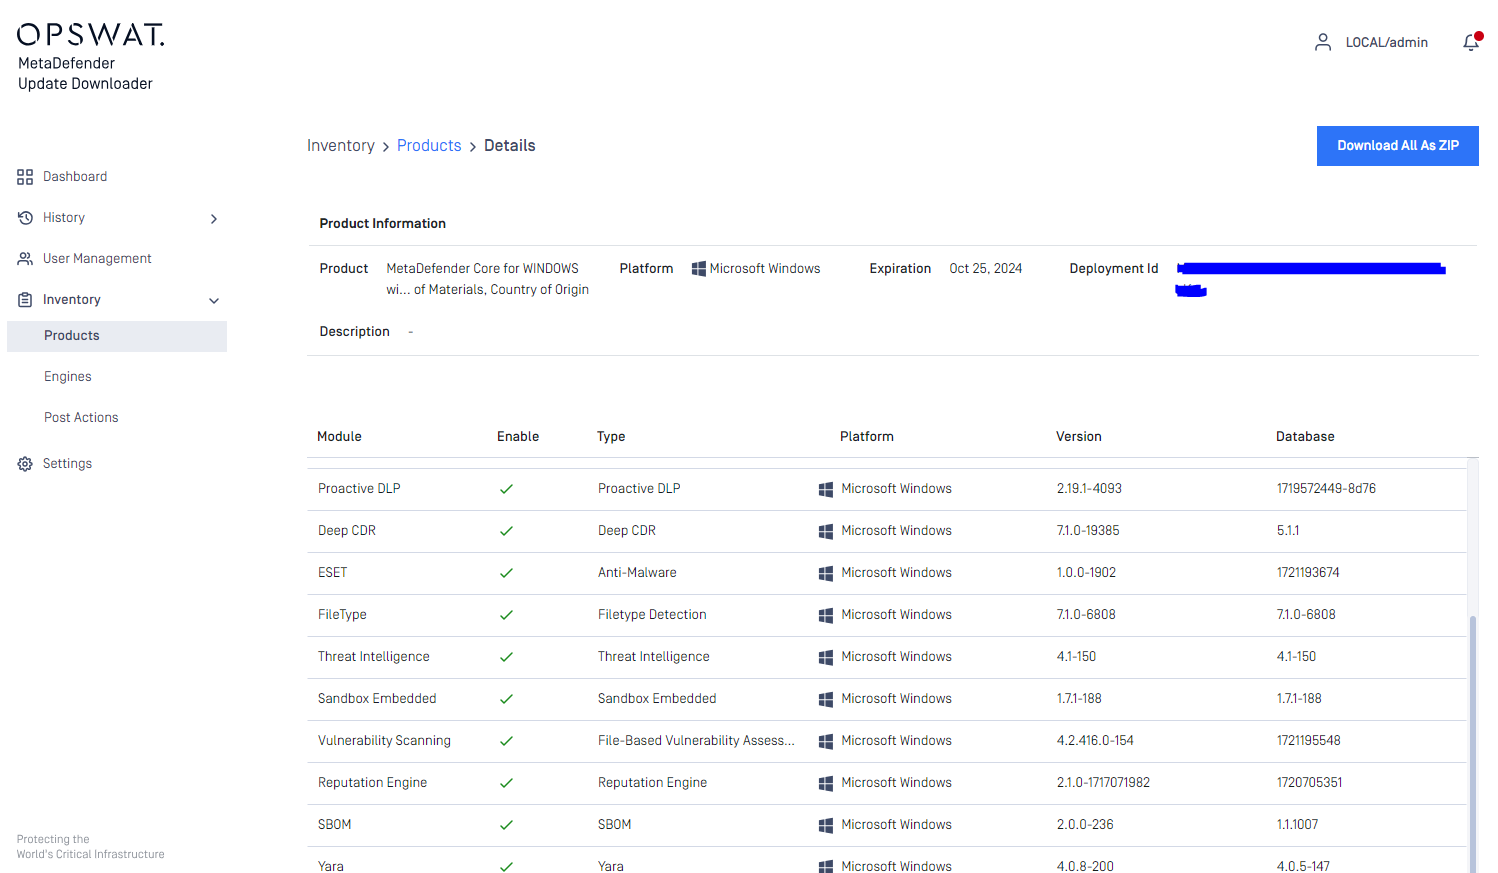Select Products in the sidebar
The height and width of the screenshot is (873, 1498).
[x=117, y=336]
